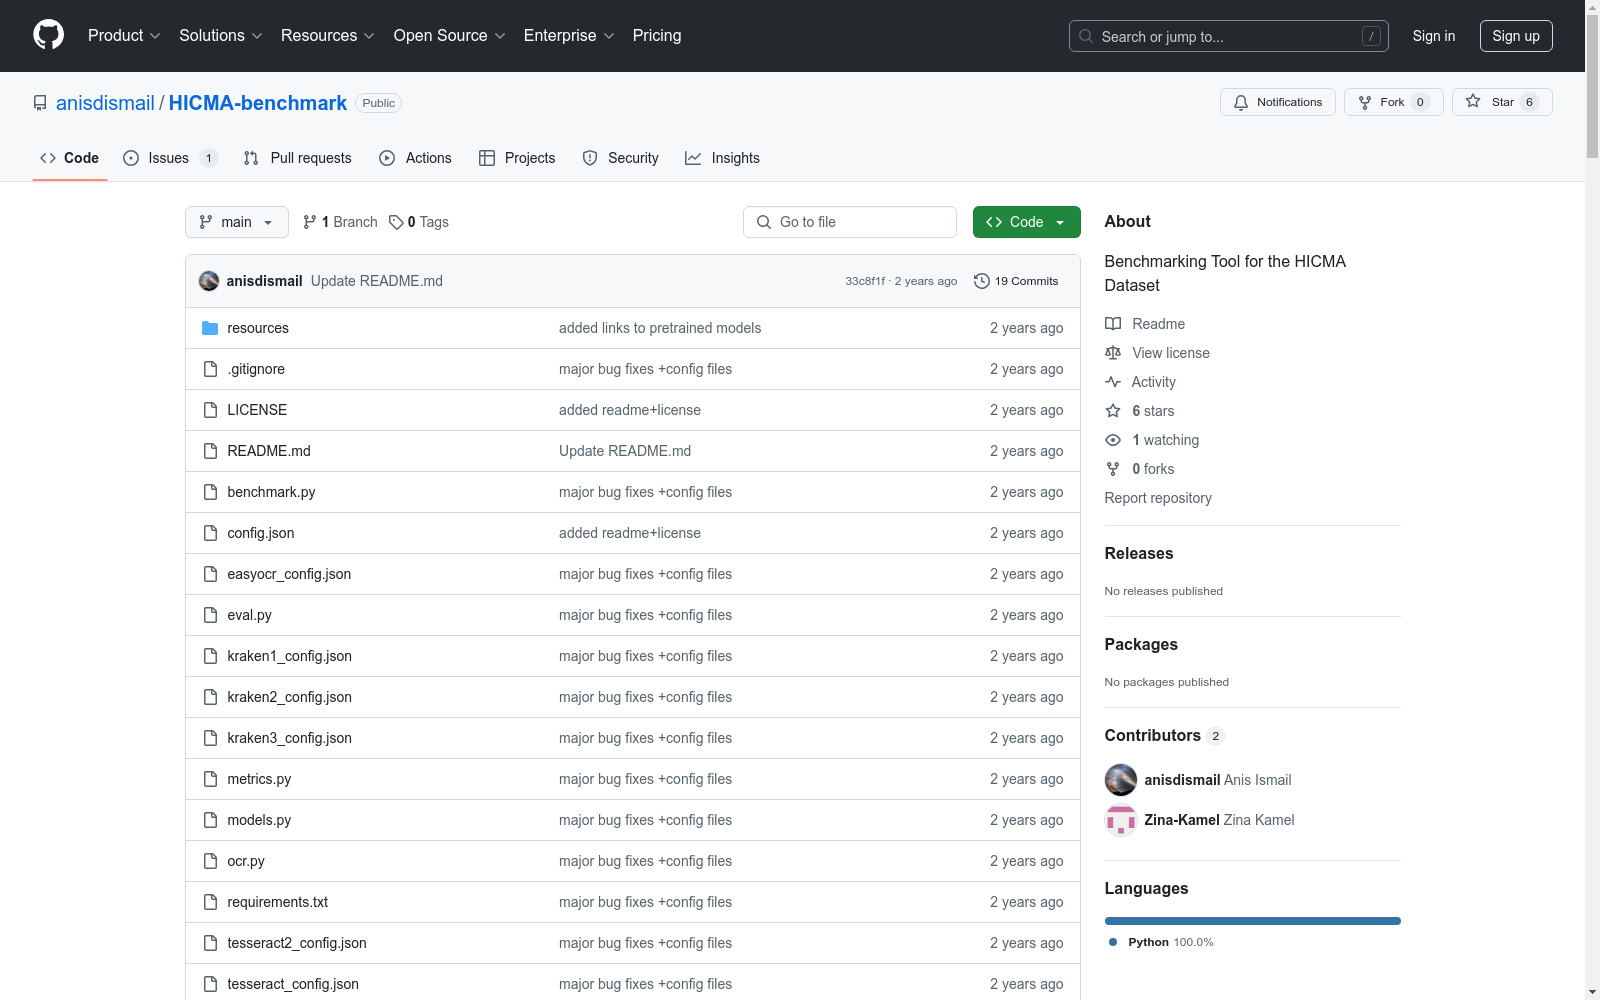View the 19 Commits history
The width and height of the screenshot is (1600, 1000).
1016,281
